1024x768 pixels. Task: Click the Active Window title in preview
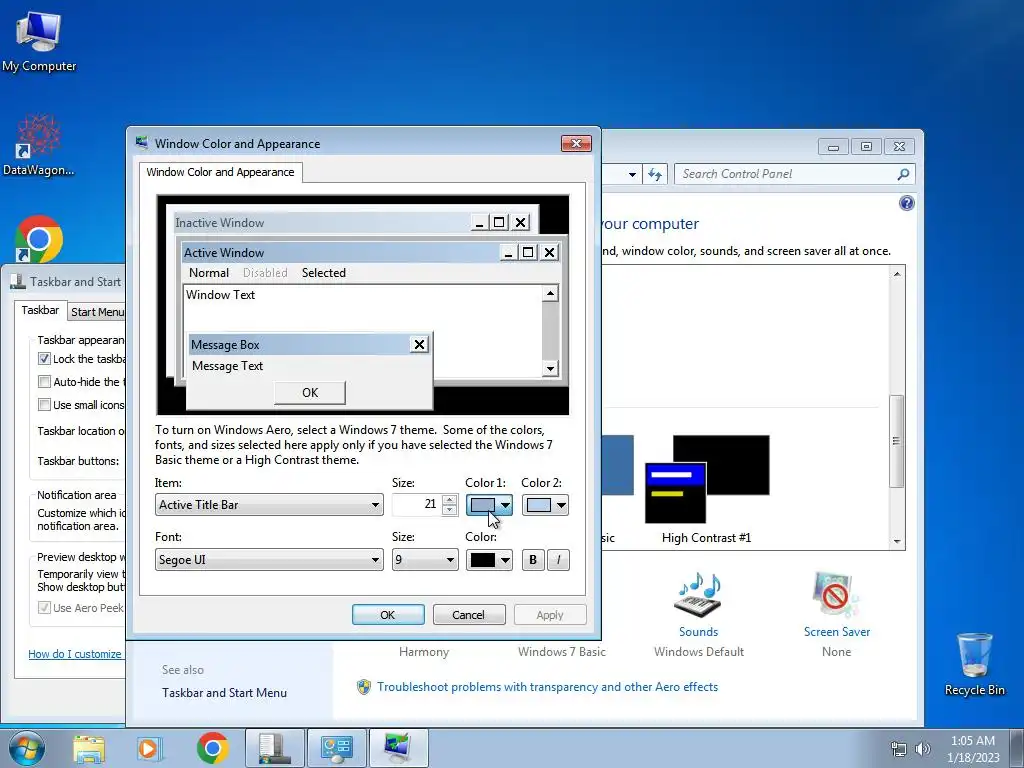click(x=224, y=253)
